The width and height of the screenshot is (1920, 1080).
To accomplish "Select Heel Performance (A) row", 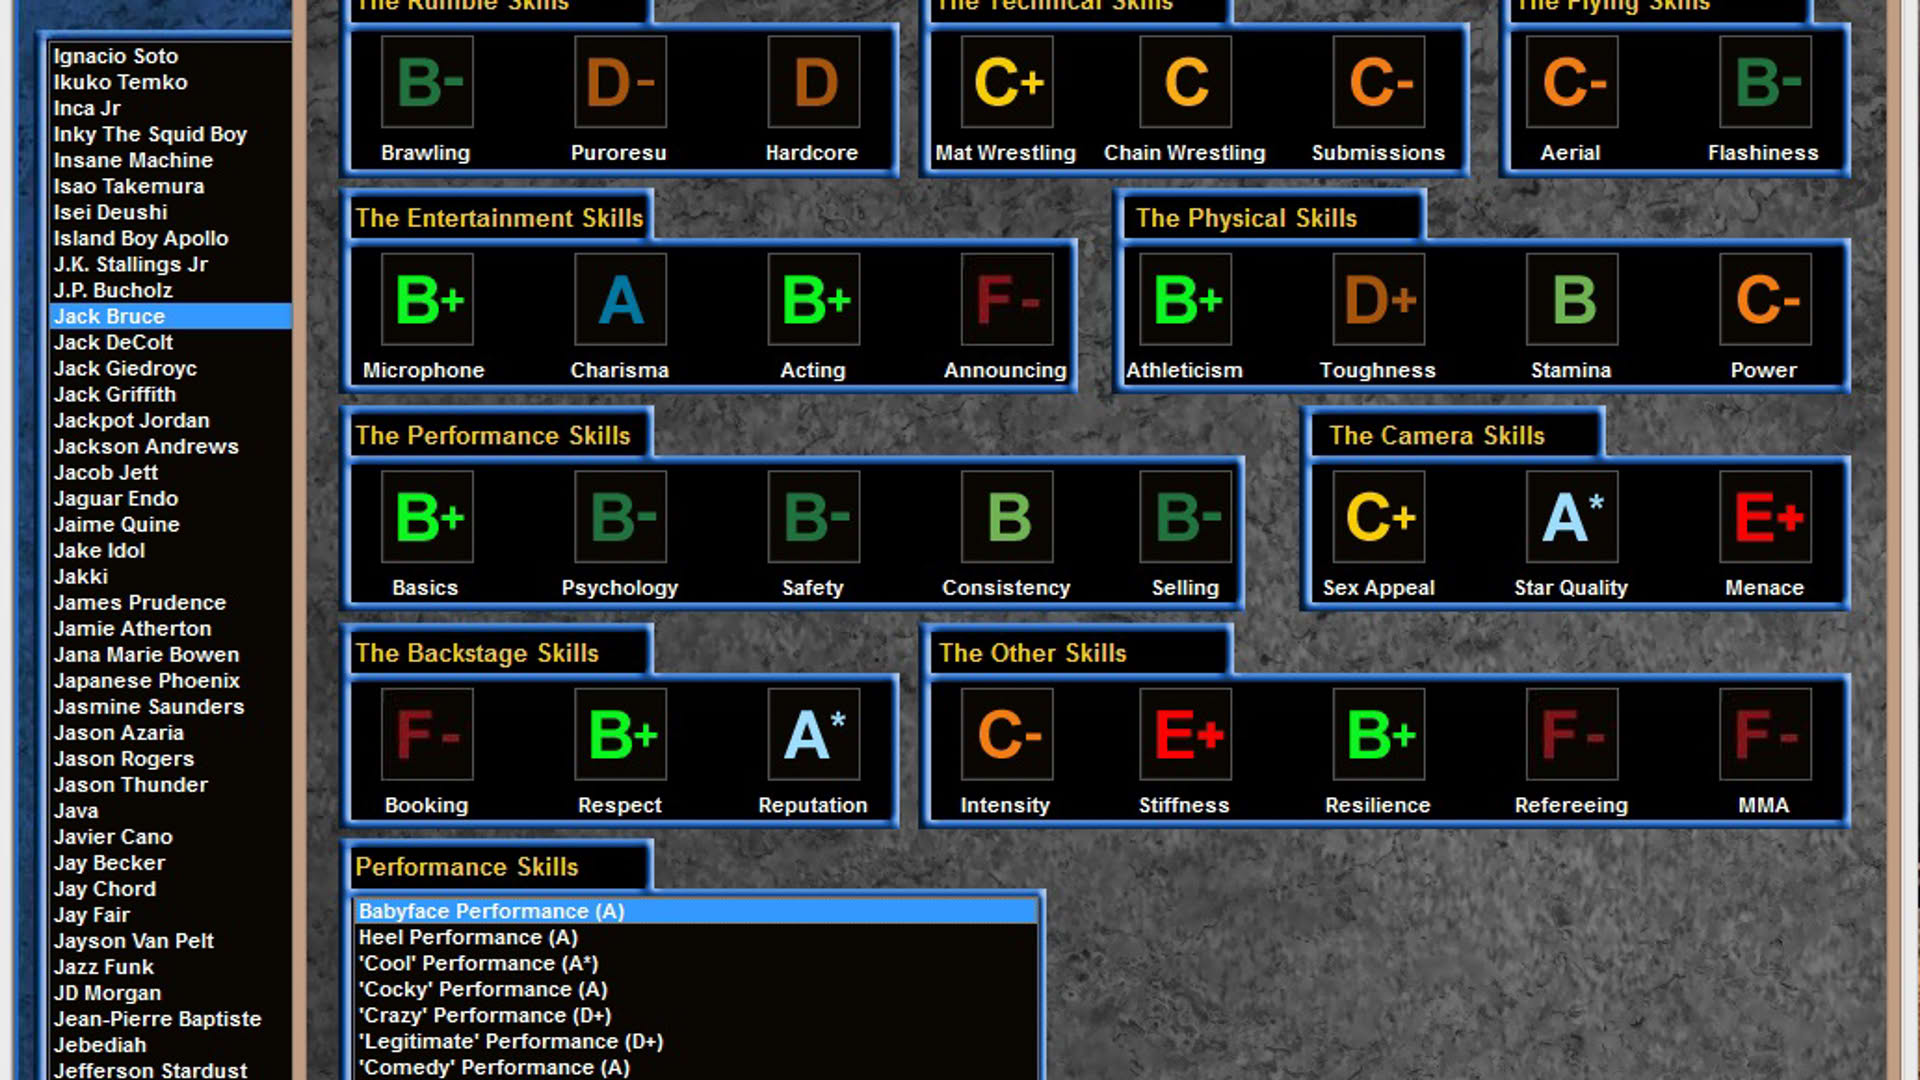I will [696, 937].
